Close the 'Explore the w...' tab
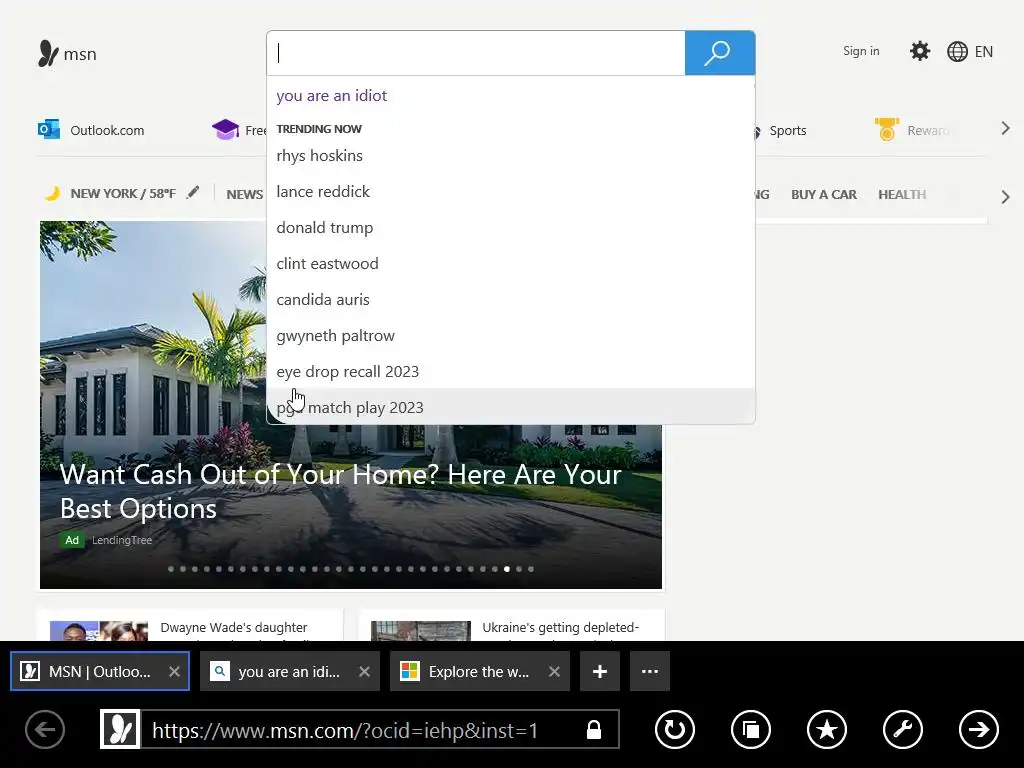 pyautogui.click(x=554, y=671)
